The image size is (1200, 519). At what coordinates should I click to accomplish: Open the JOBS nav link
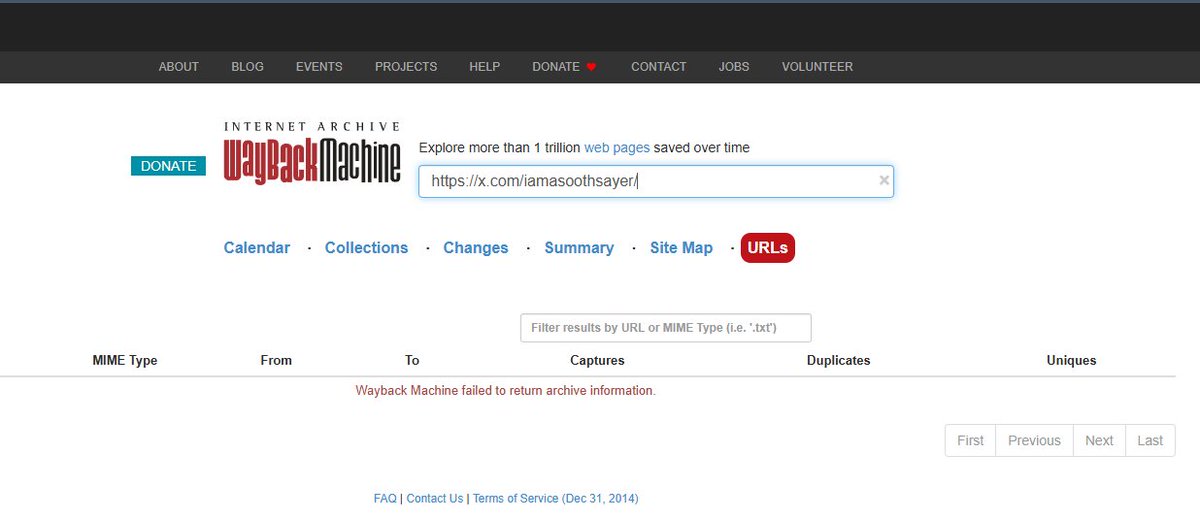(734, 67)
